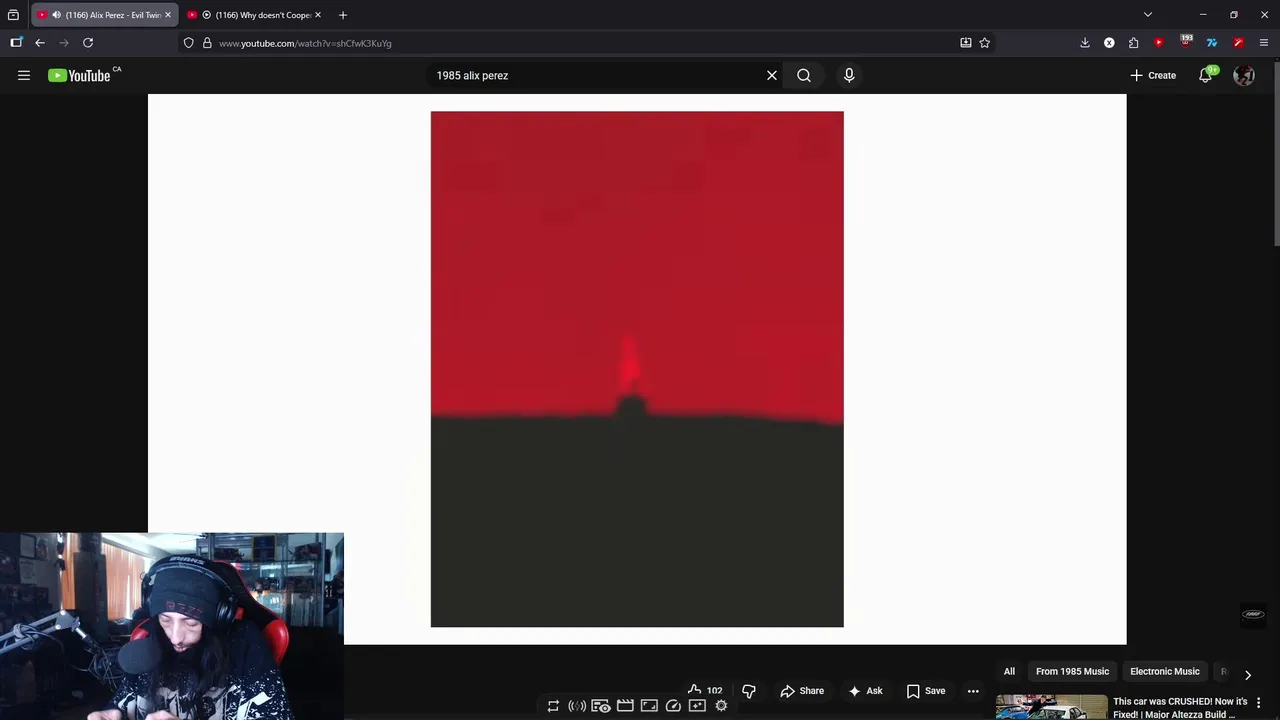The width and height of the screenshot is (1280, 720).
Task: Dislike the video
Action: (x=749, y=690)
